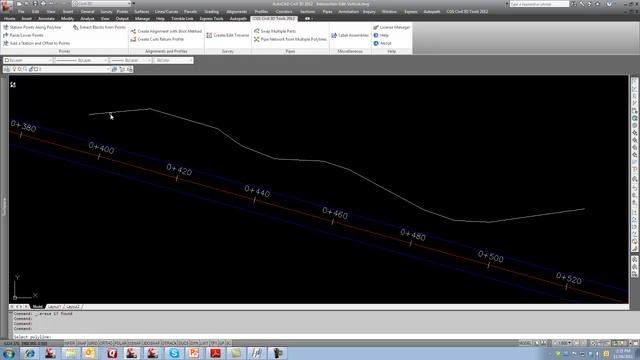Click the About button in Help panel
The width and height of the screenshot is (640, 360).
382,43
